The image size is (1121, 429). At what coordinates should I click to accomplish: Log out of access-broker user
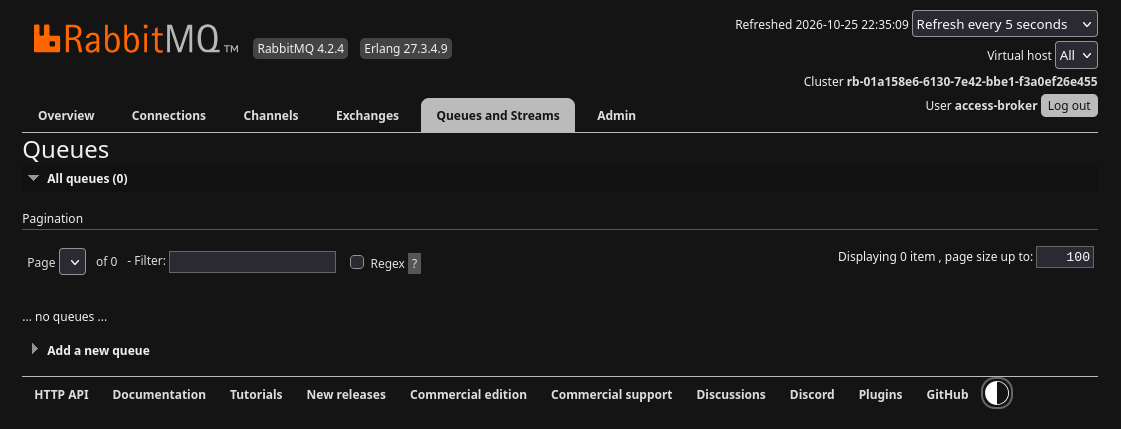click(1069, 106)
